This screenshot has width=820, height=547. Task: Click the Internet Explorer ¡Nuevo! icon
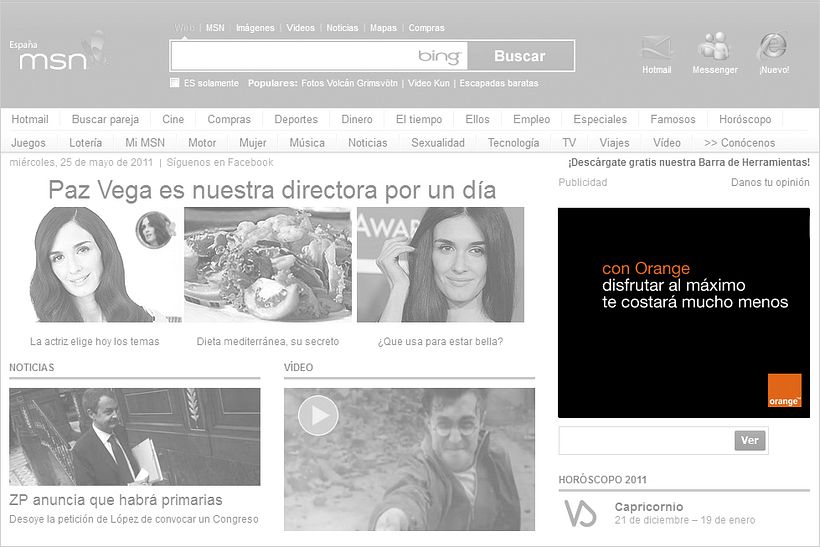[x=773, y=47]
